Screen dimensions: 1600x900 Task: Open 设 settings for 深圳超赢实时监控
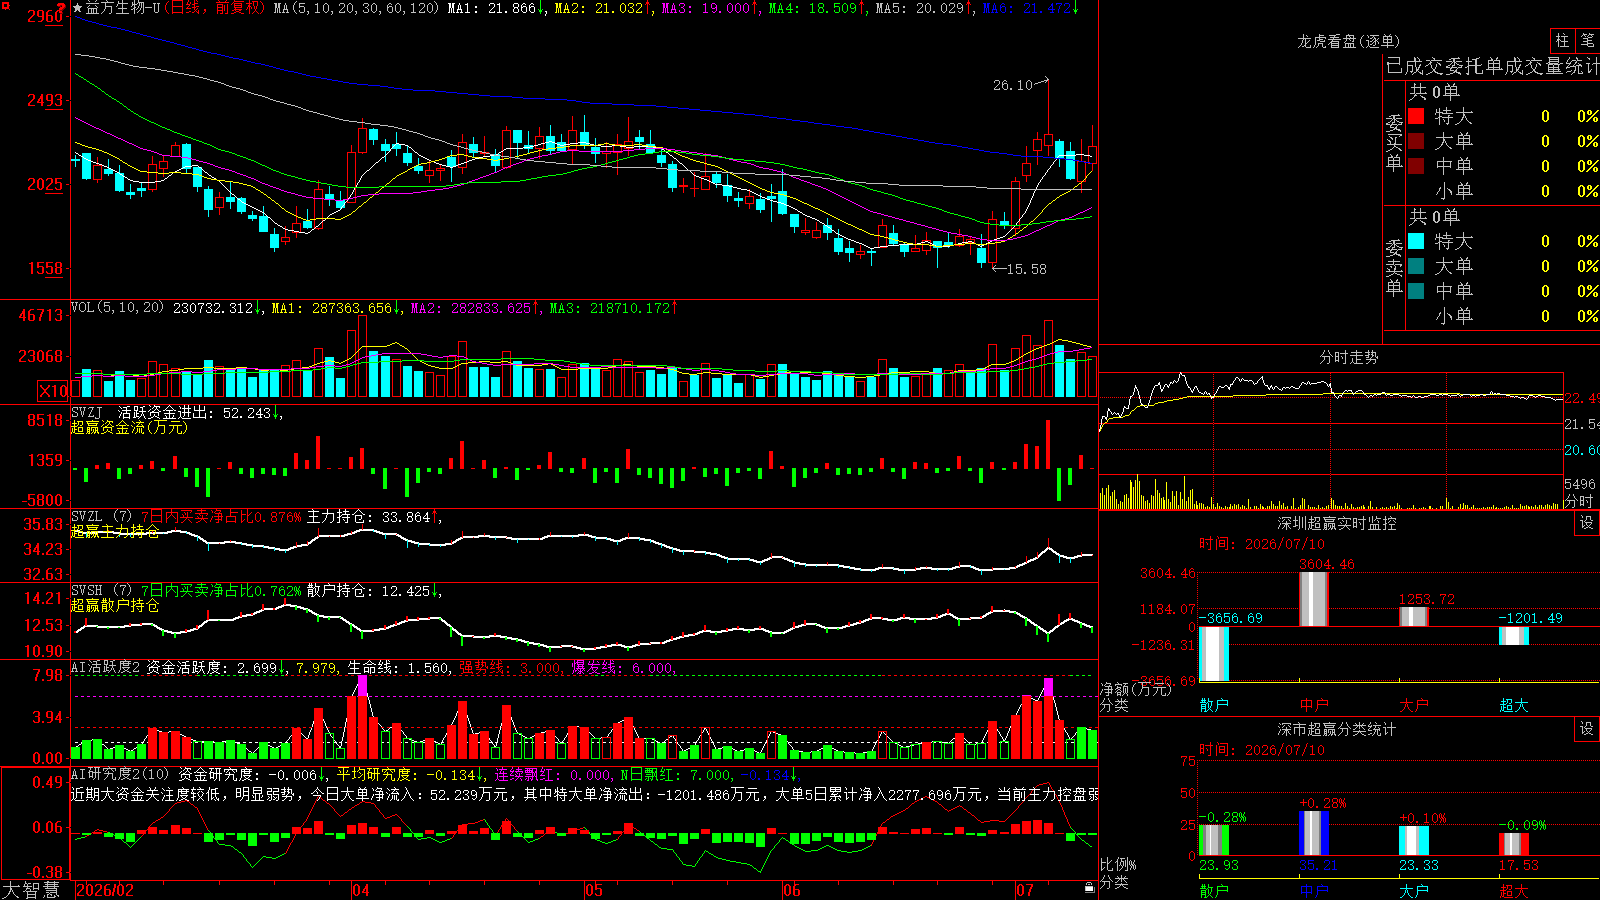pyautogui.click(x=1587, y=523)
